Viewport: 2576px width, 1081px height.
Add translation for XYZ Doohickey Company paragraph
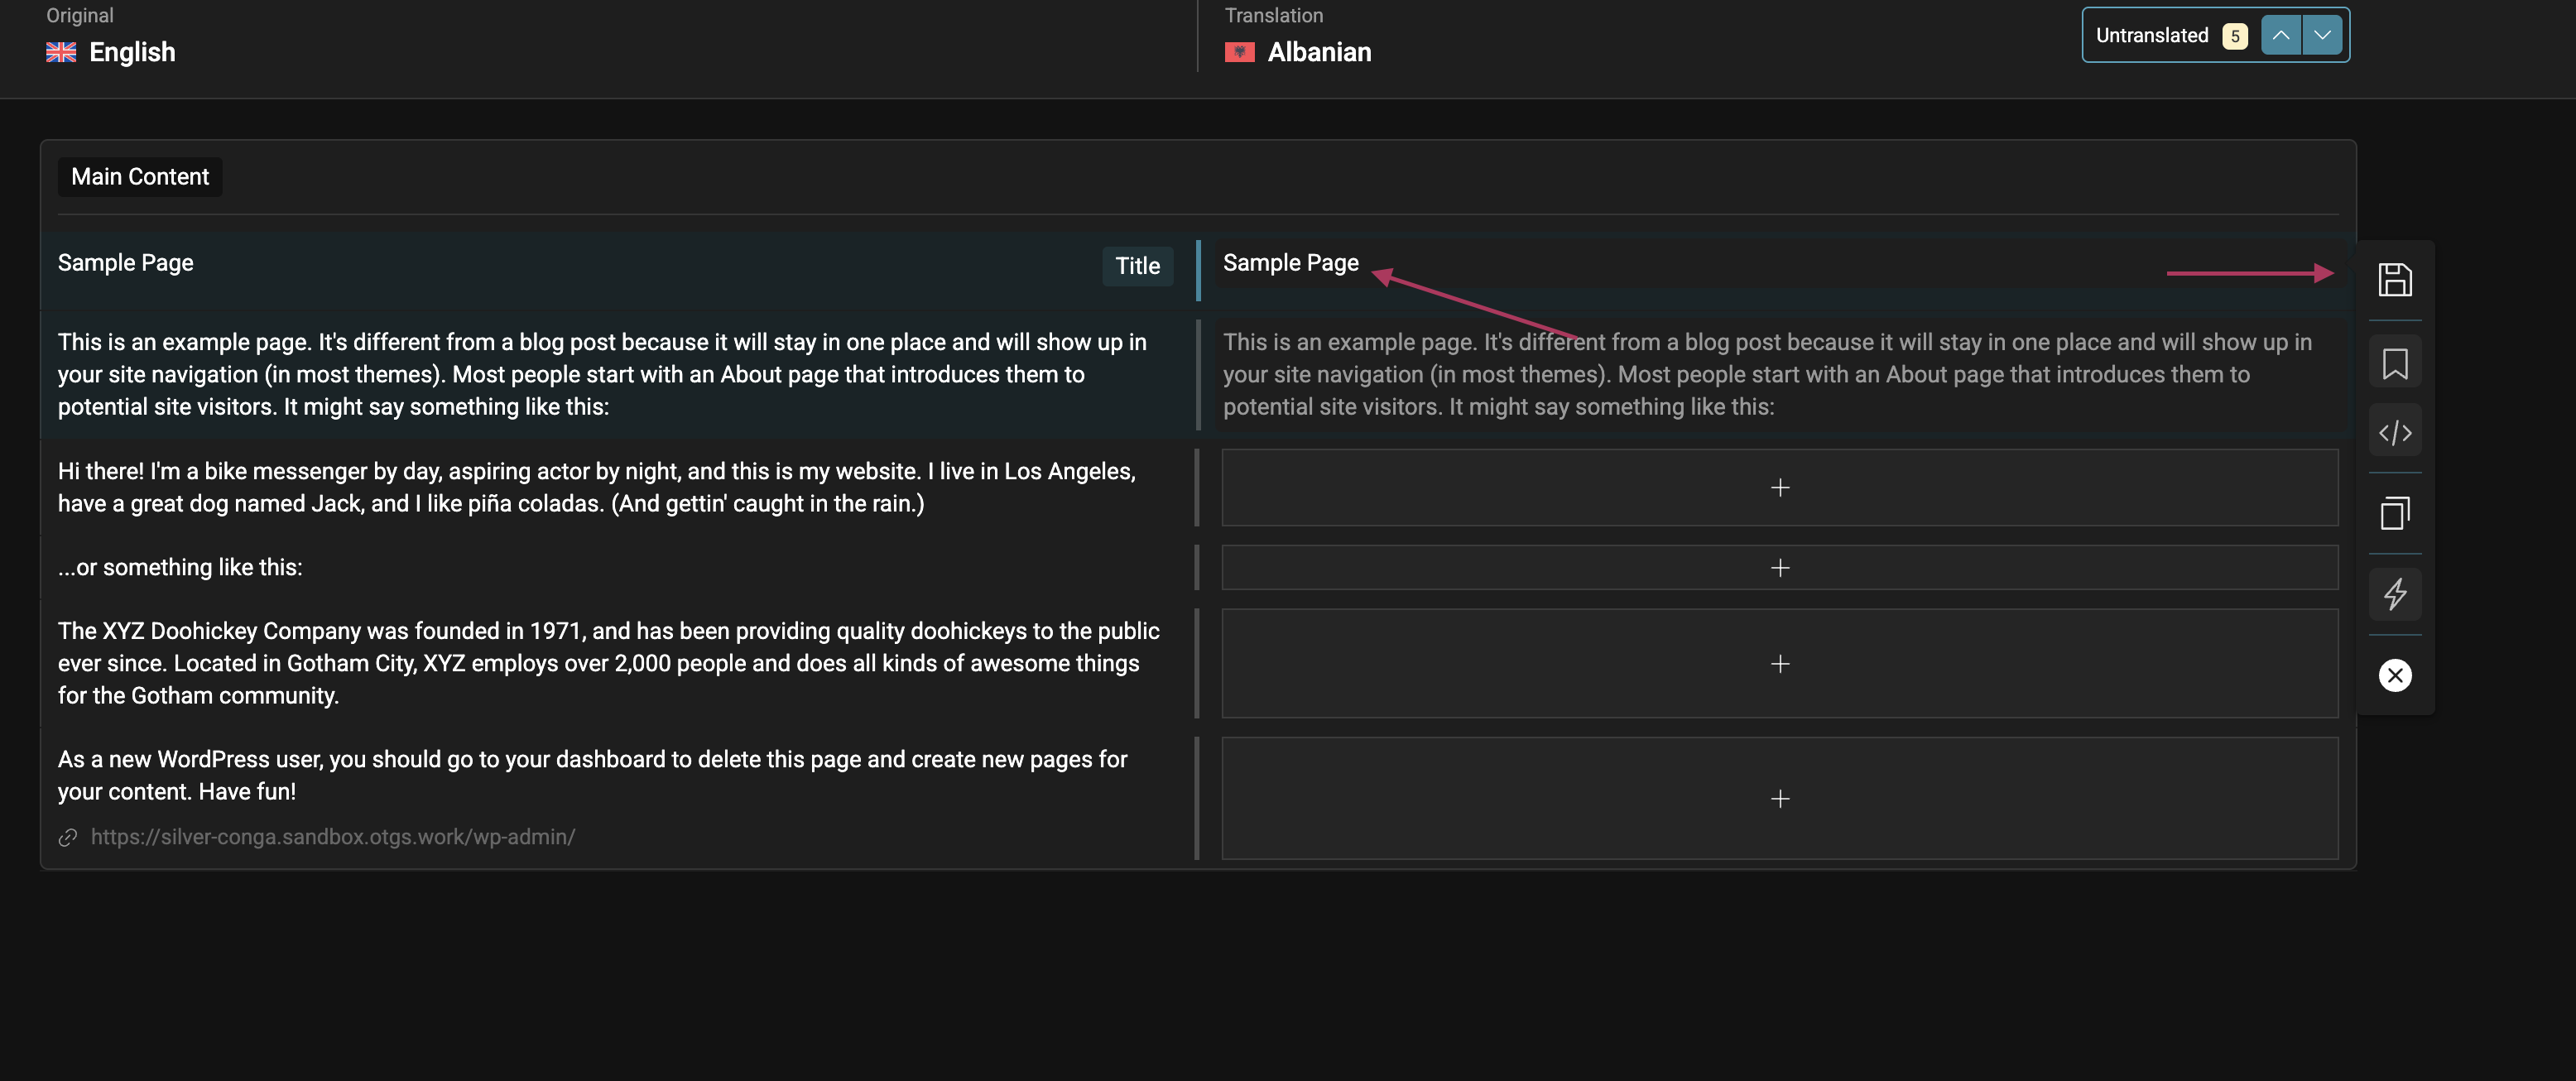1779,663
